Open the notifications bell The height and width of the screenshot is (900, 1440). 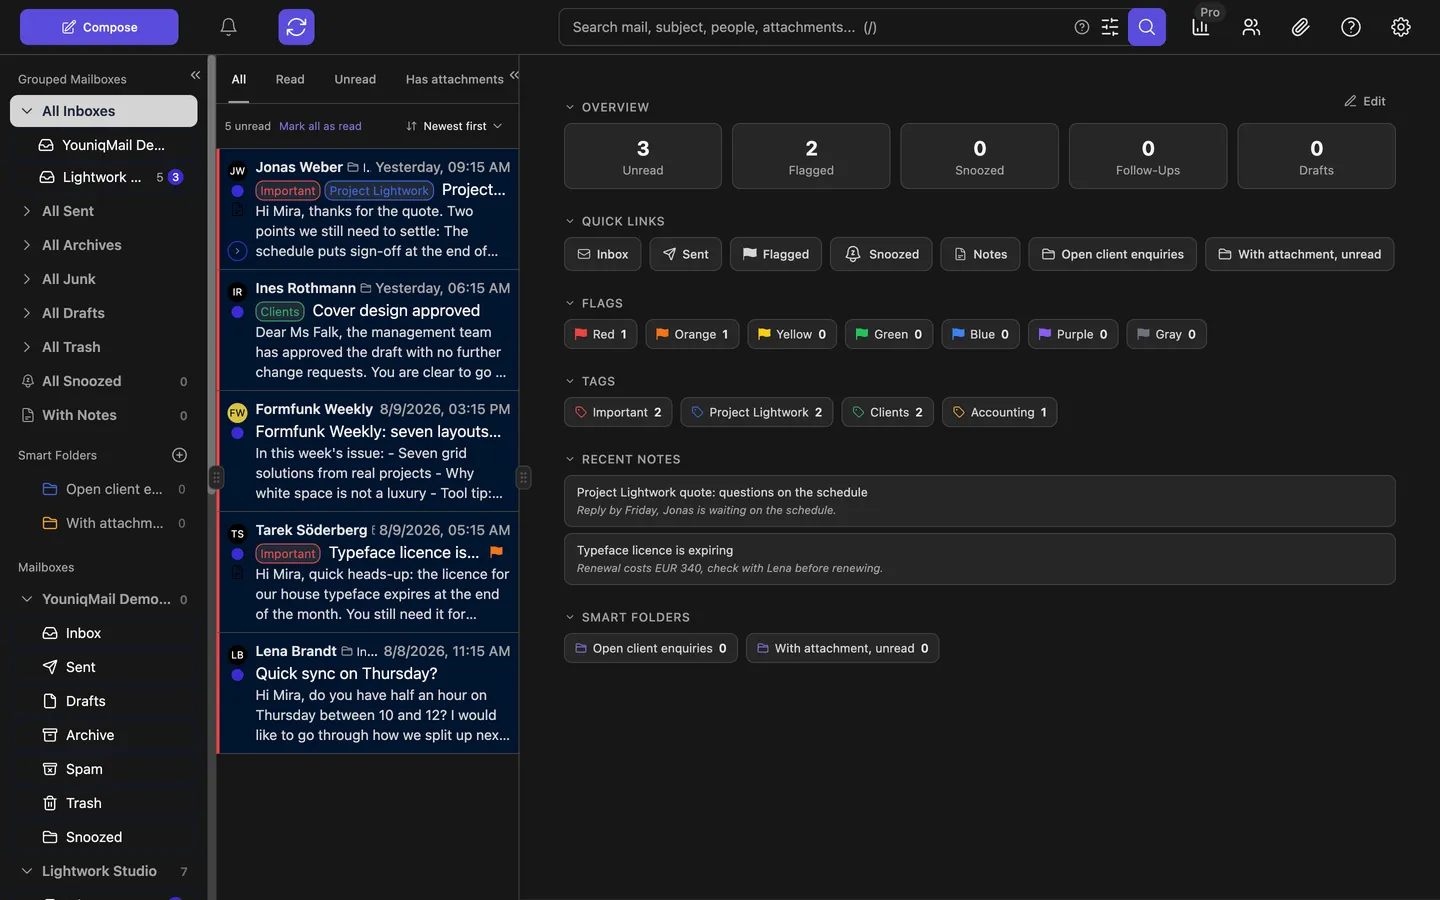click(x=228, y=27)
